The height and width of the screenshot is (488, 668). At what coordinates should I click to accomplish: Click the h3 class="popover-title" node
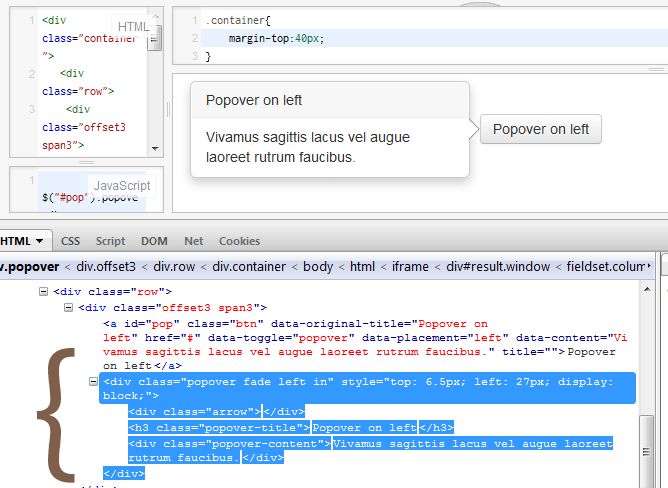point(291,427)
